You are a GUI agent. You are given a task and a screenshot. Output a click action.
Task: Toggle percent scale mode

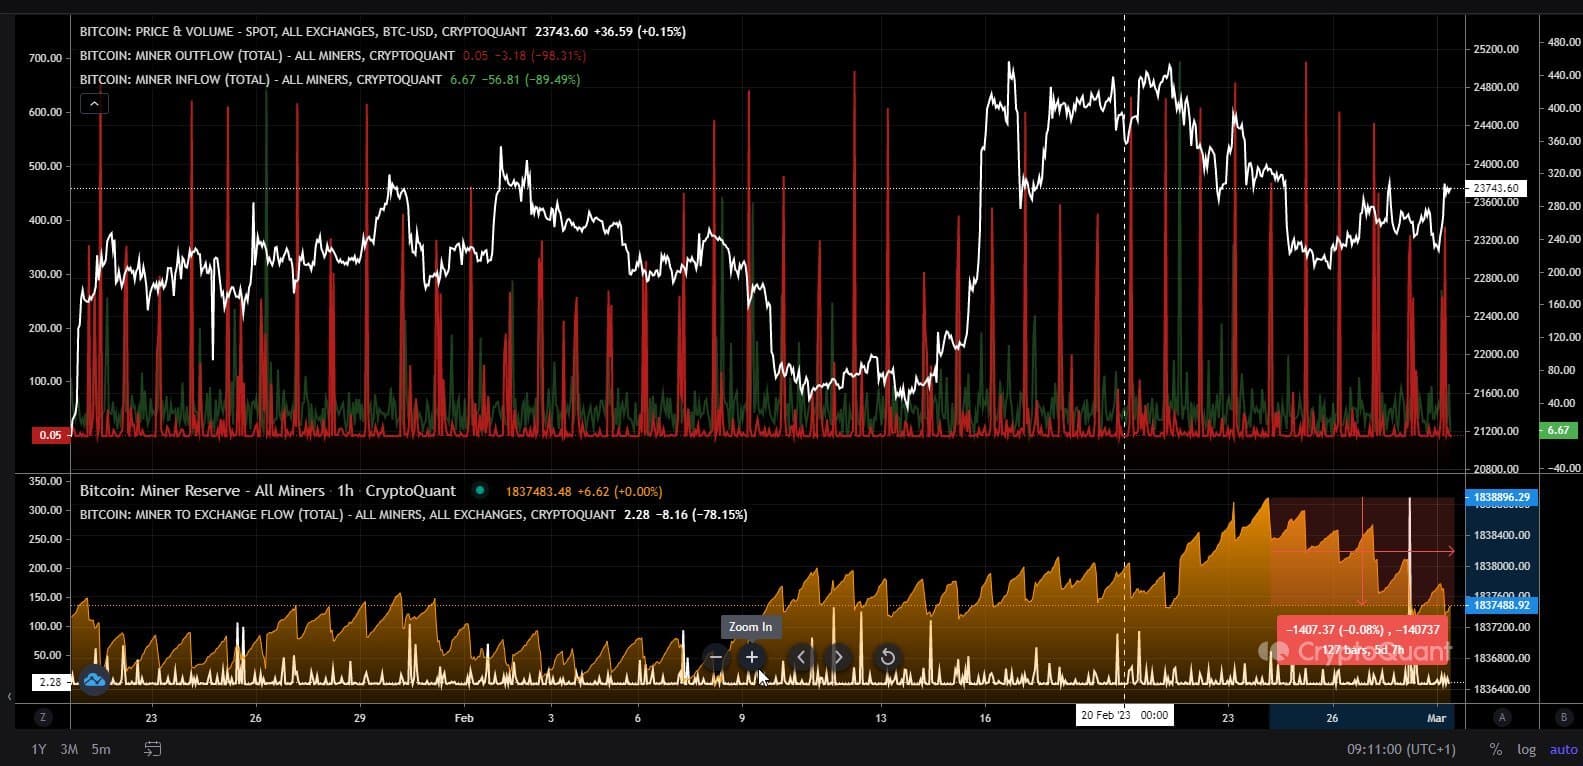pos(1496,749)
